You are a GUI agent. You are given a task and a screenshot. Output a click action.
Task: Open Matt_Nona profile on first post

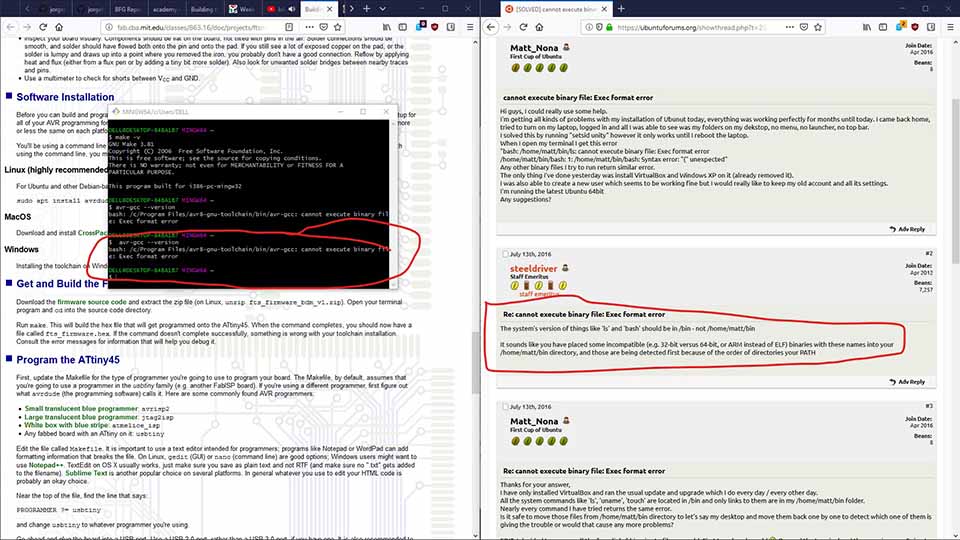[x=534, y=48]
